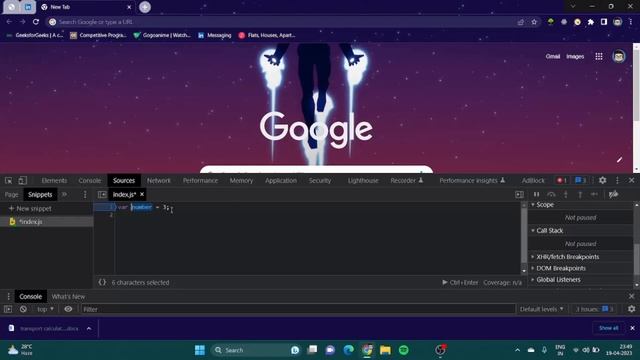This screenshot has height=360, width=640.
Task: Expand more navigator tabs chevron
Action: pos(64,195)
